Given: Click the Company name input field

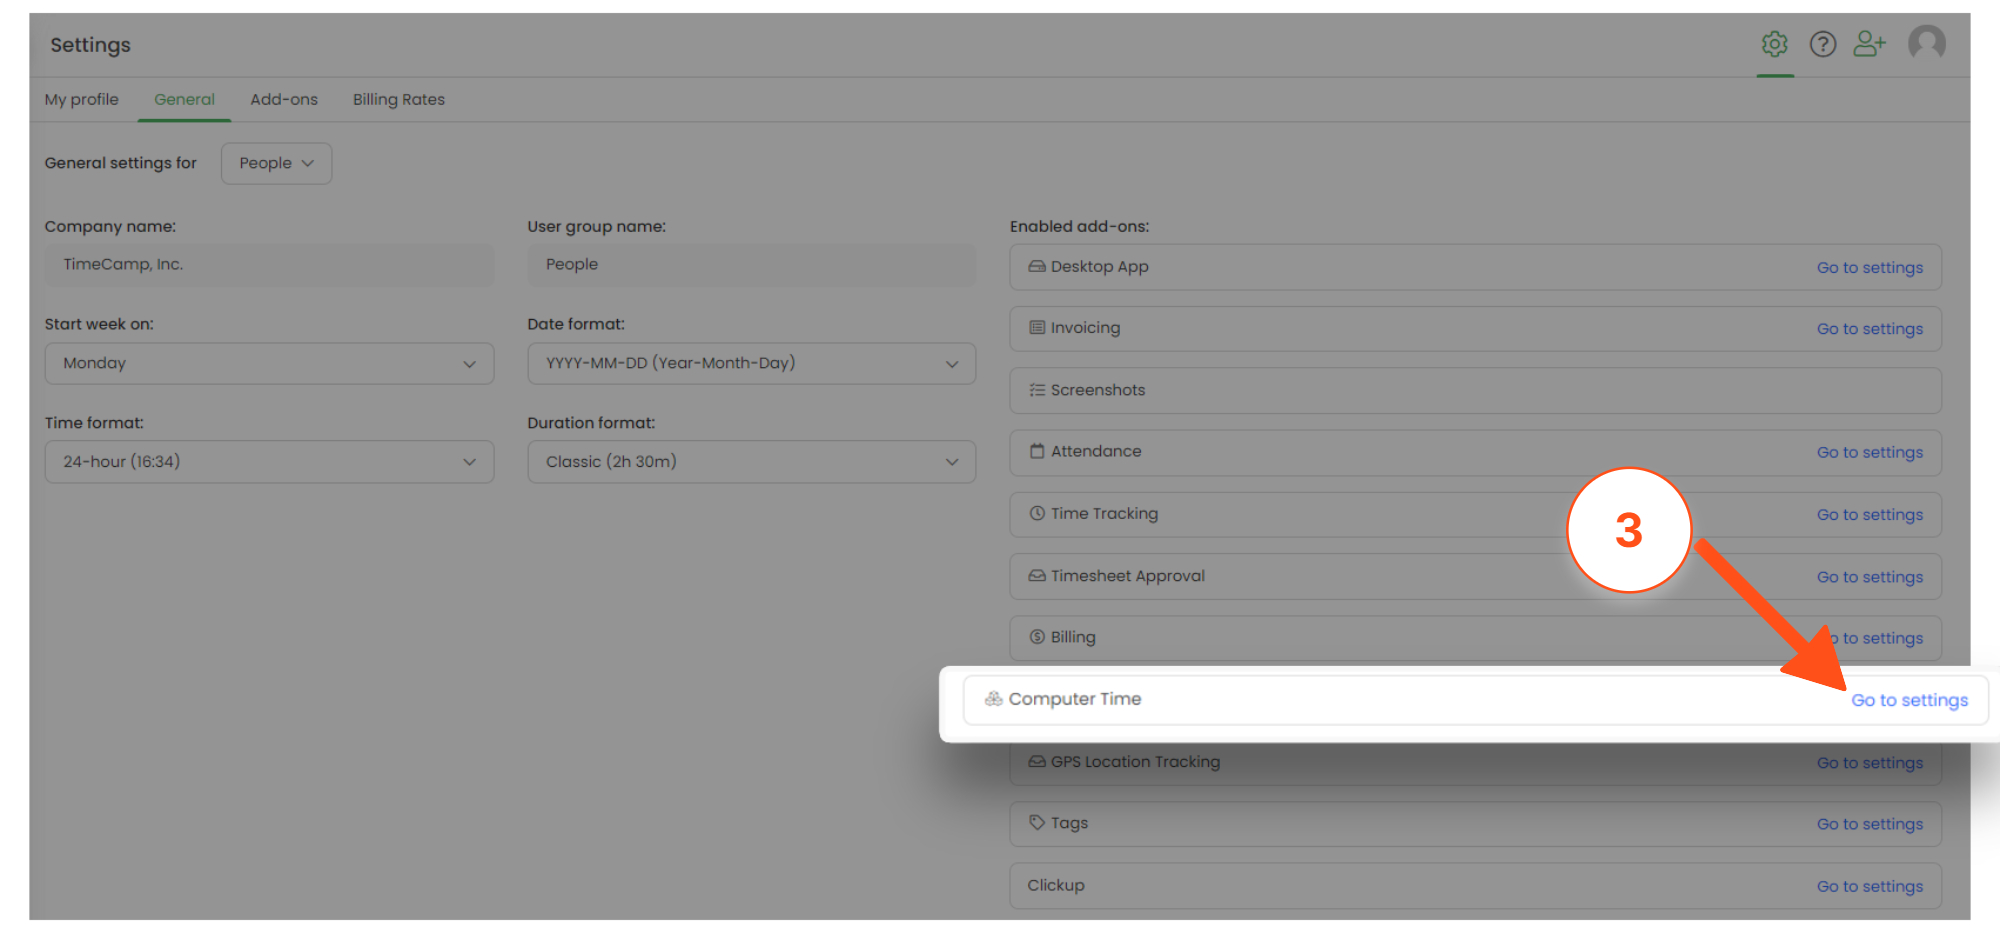Looking at the screenshot, I should [x=269, y=265].
